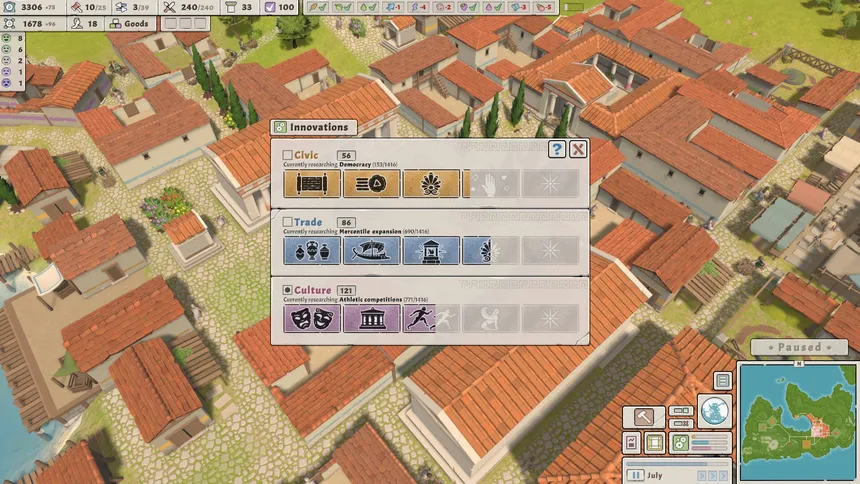Open the game menu list icon
The image size is (860, 484).
click(723, 380)
